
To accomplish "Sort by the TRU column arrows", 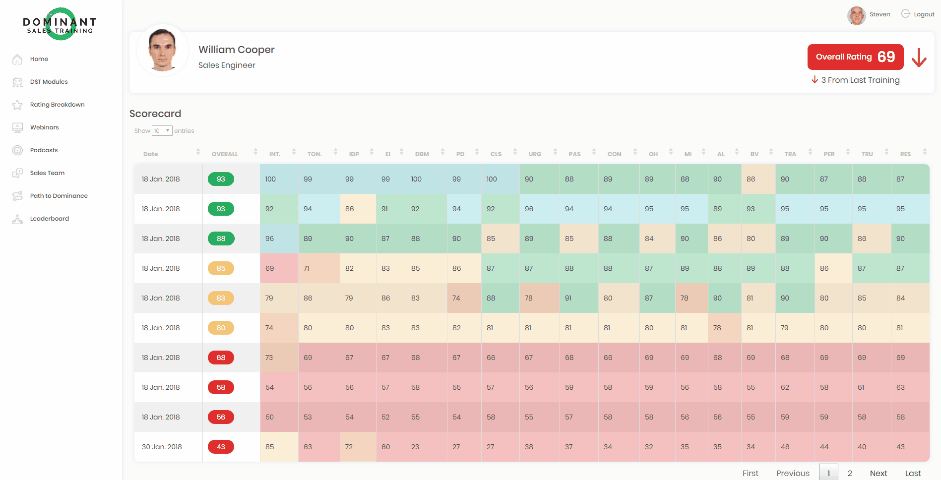I will pos(885,153).
